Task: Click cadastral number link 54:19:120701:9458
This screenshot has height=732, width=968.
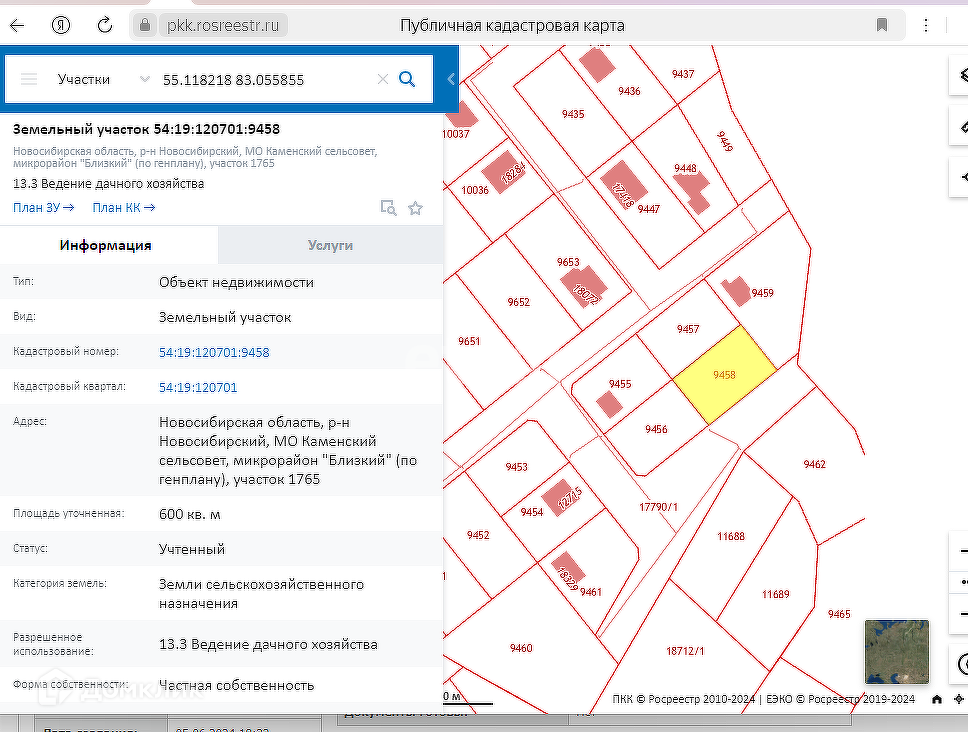Action: (214, 352)
